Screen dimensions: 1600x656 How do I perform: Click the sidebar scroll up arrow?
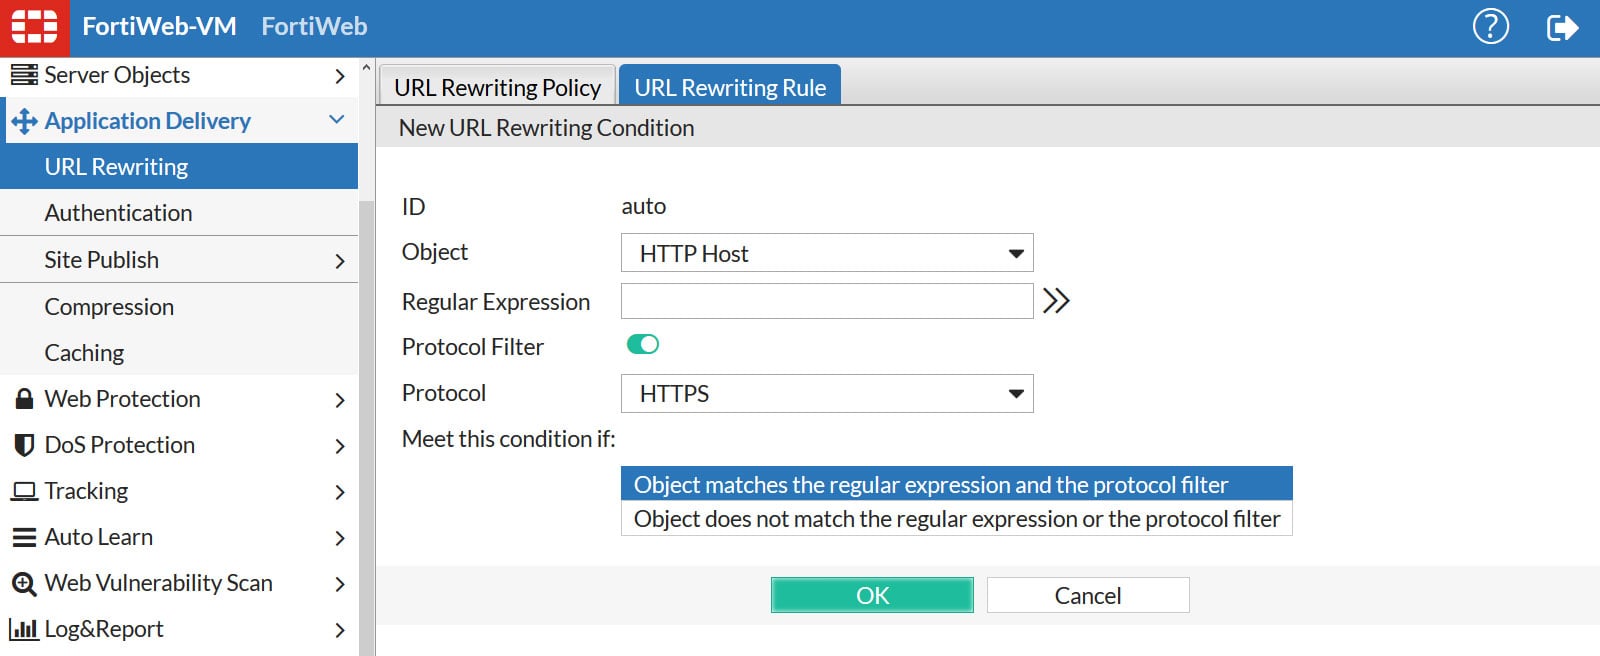366,69
